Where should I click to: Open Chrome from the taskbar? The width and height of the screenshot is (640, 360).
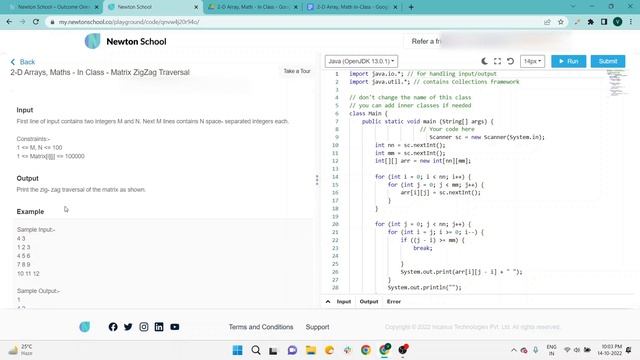(366, 350)
